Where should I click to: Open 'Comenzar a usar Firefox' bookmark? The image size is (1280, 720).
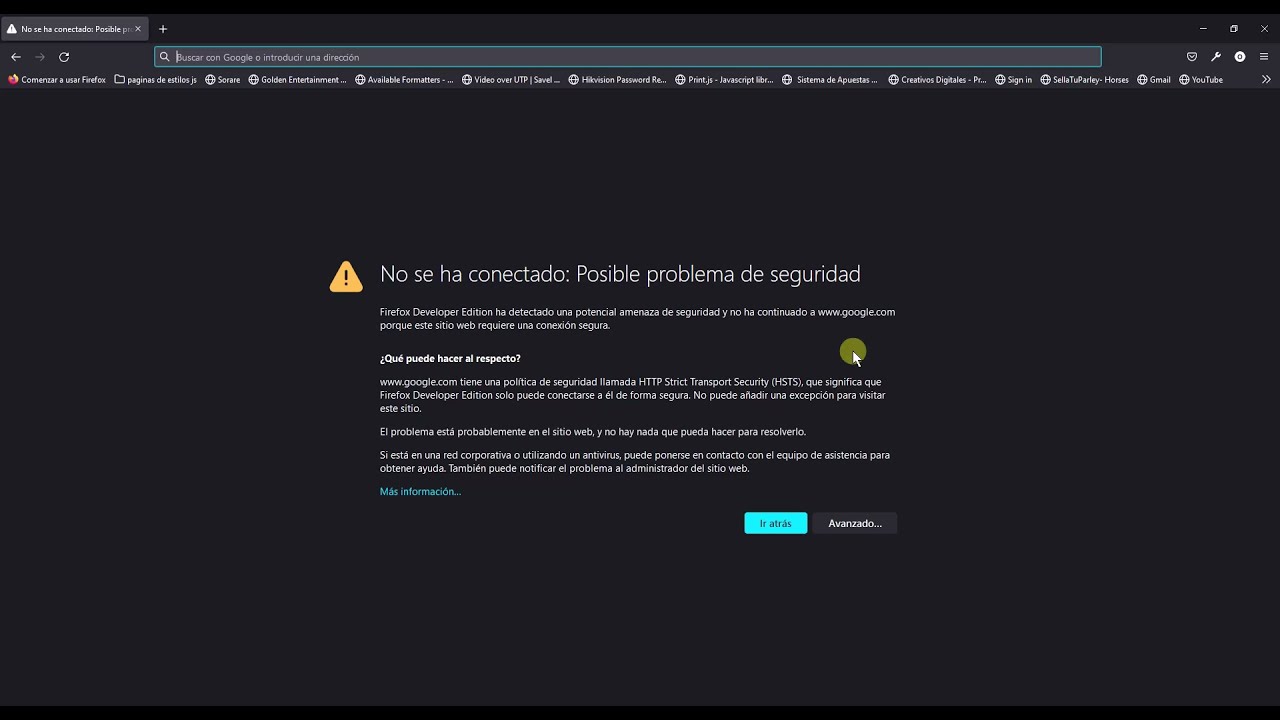(x=57, y=80)
